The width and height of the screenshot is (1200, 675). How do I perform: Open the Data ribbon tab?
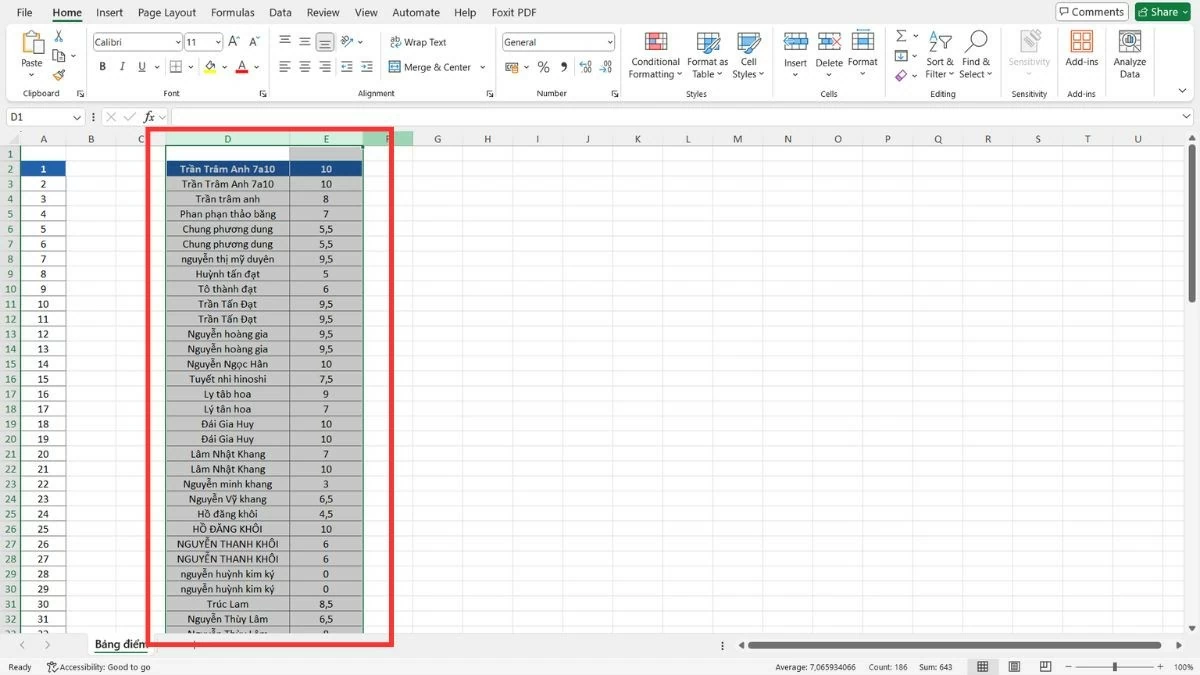[280, 12]
